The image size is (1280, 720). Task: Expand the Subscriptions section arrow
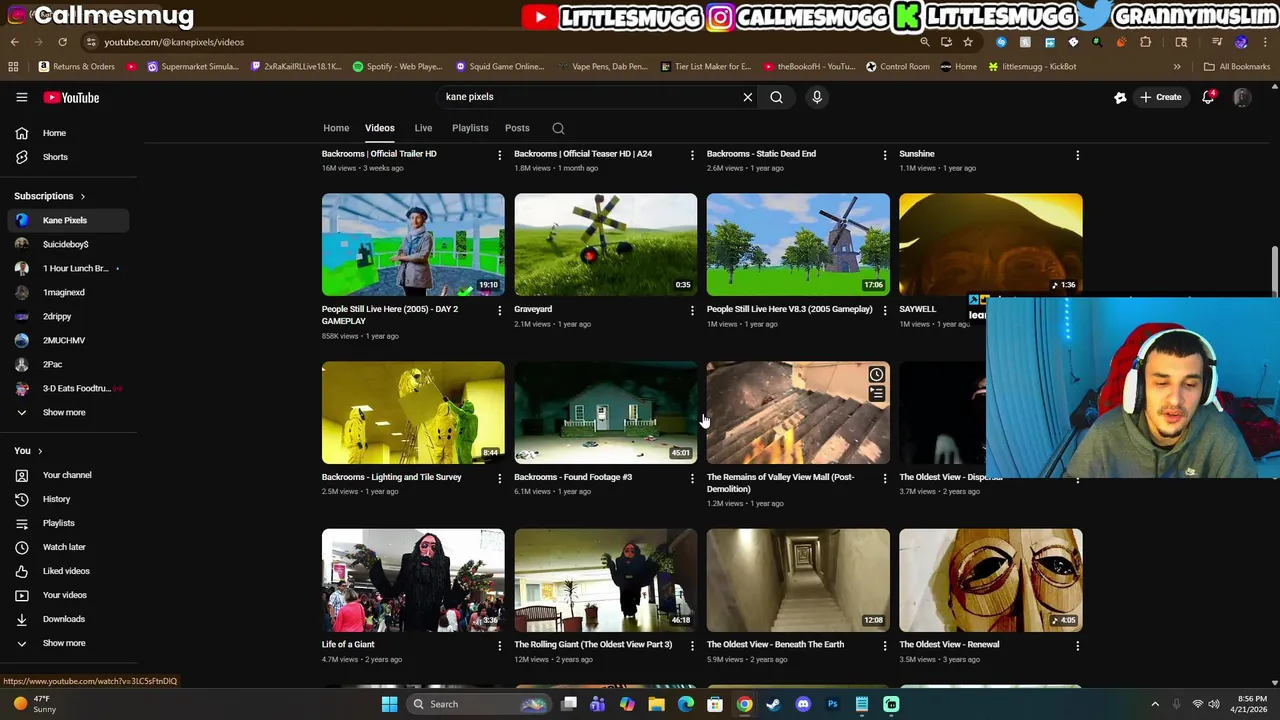[82, 196]
